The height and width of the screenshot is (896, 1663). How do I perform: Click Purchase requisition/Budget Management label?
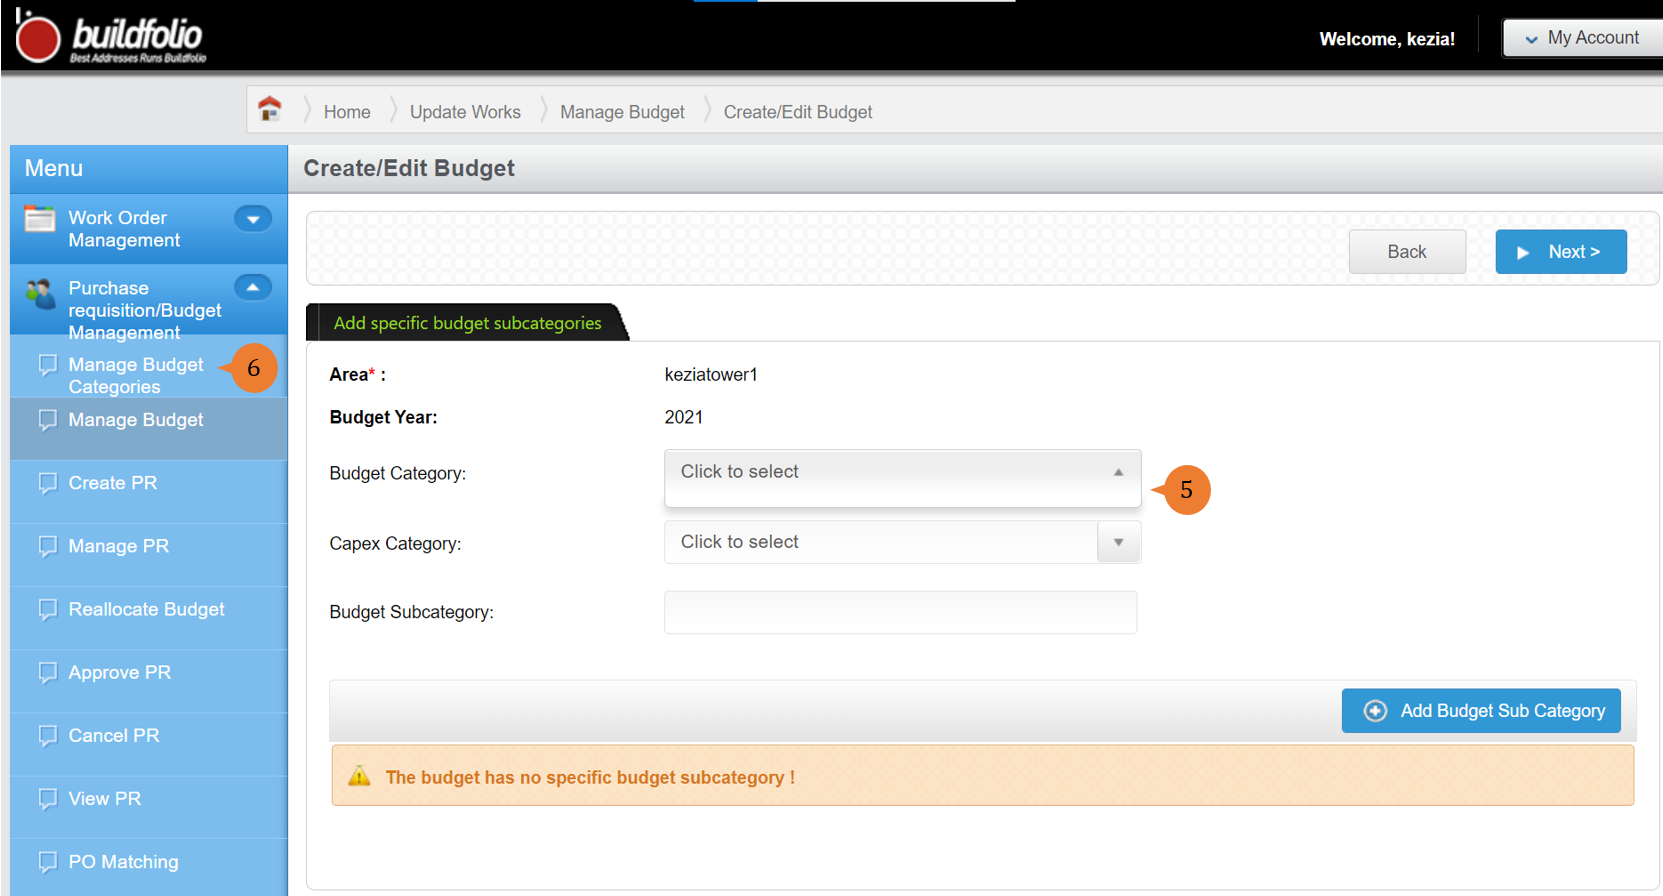pos(145,310)
